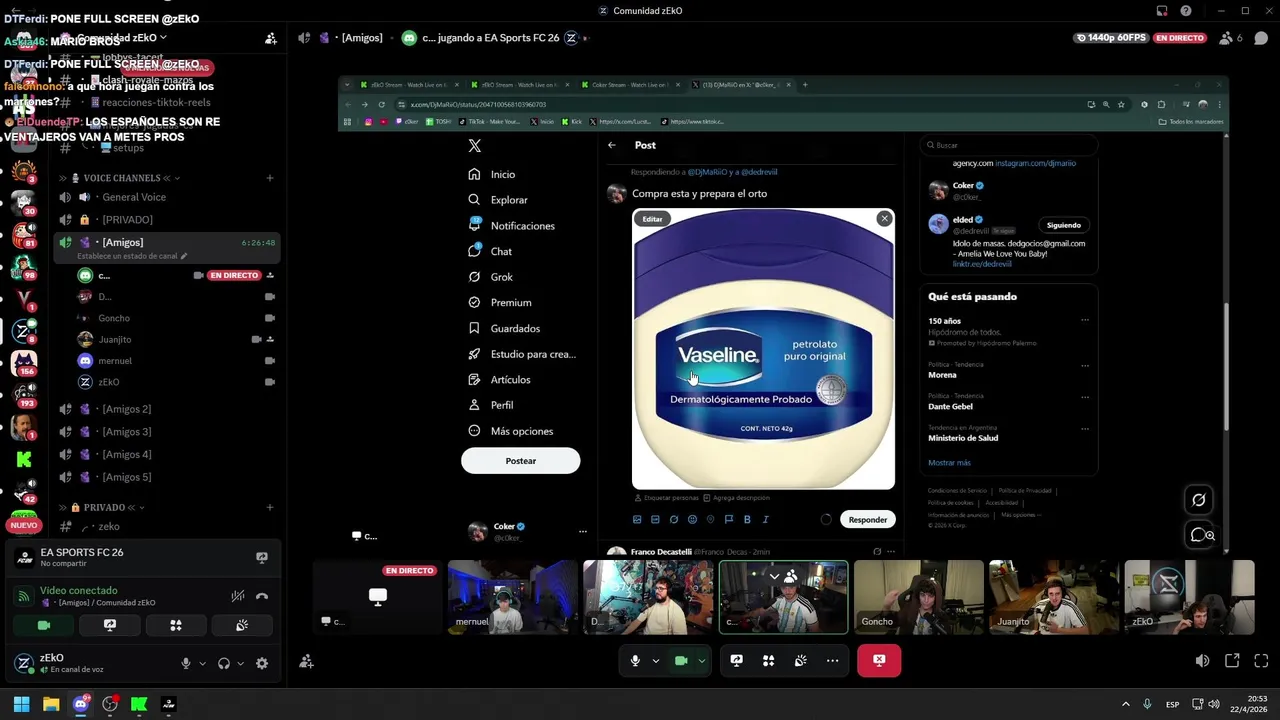Mute microphone in the call control bar

coord(635,660)
